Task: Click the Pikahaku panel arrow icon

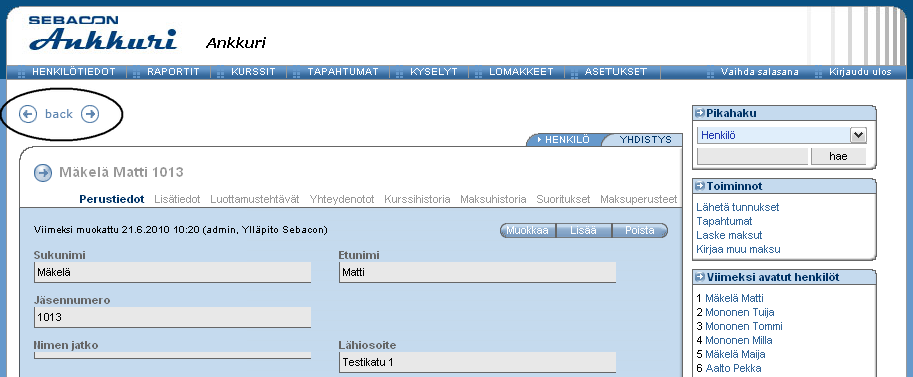Action: pyautogui.click(x=700, y=113)
